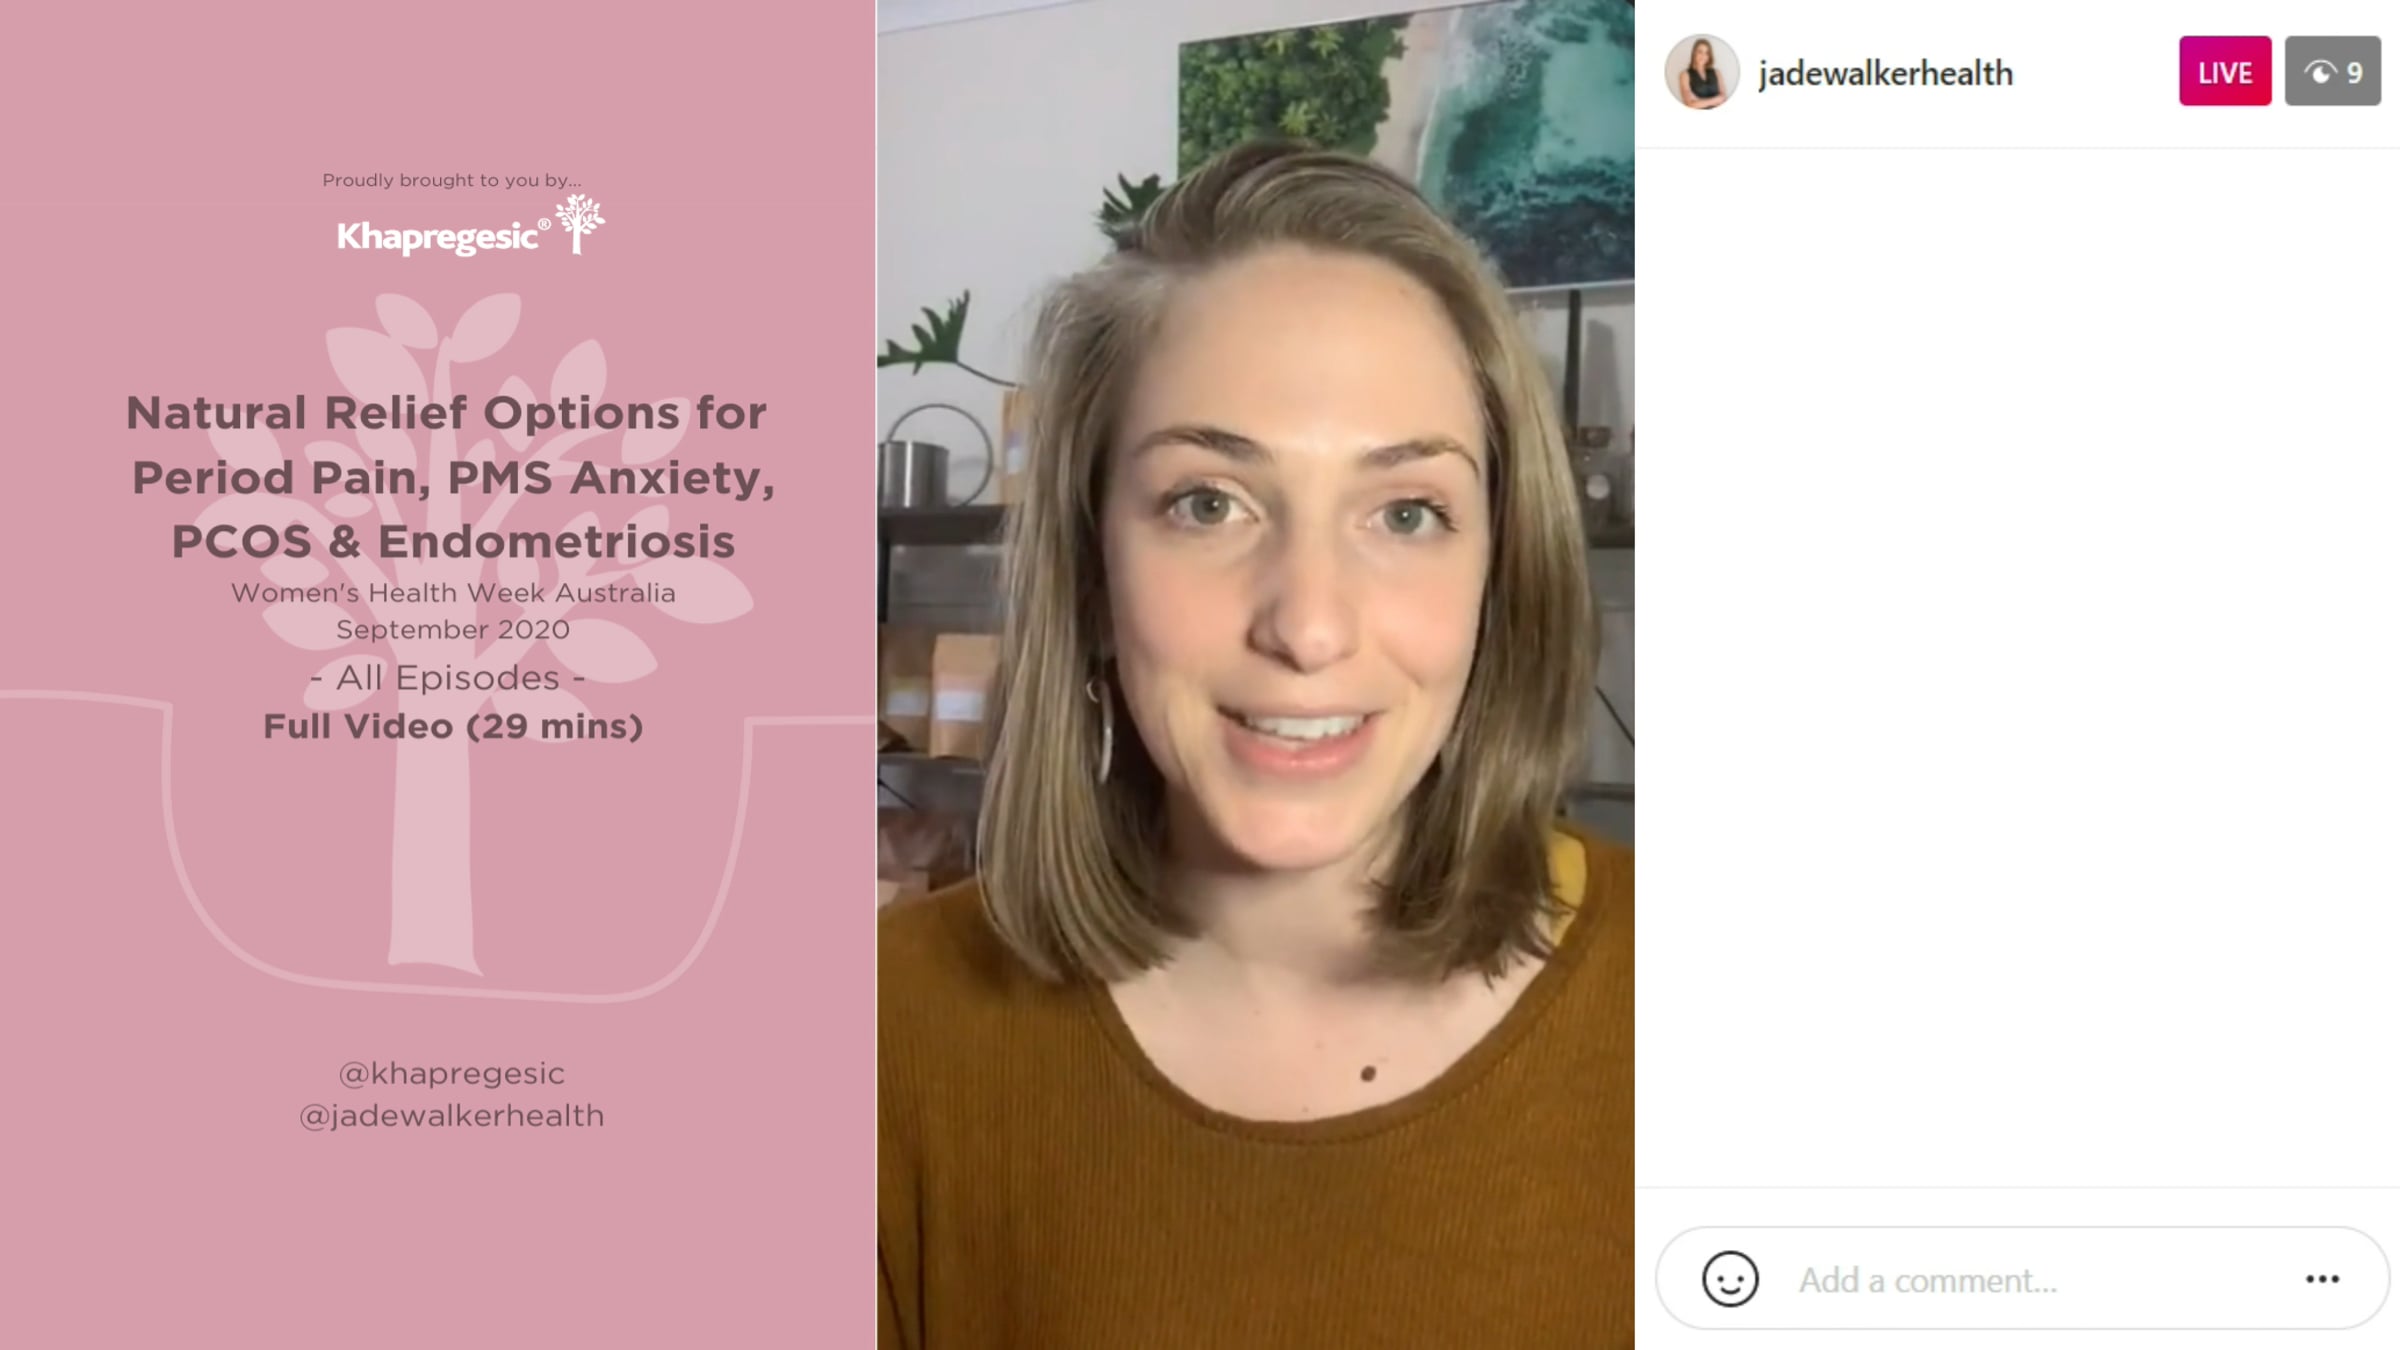
Task: Click the Proudly brought to you by caption
Action: (452, 180)
